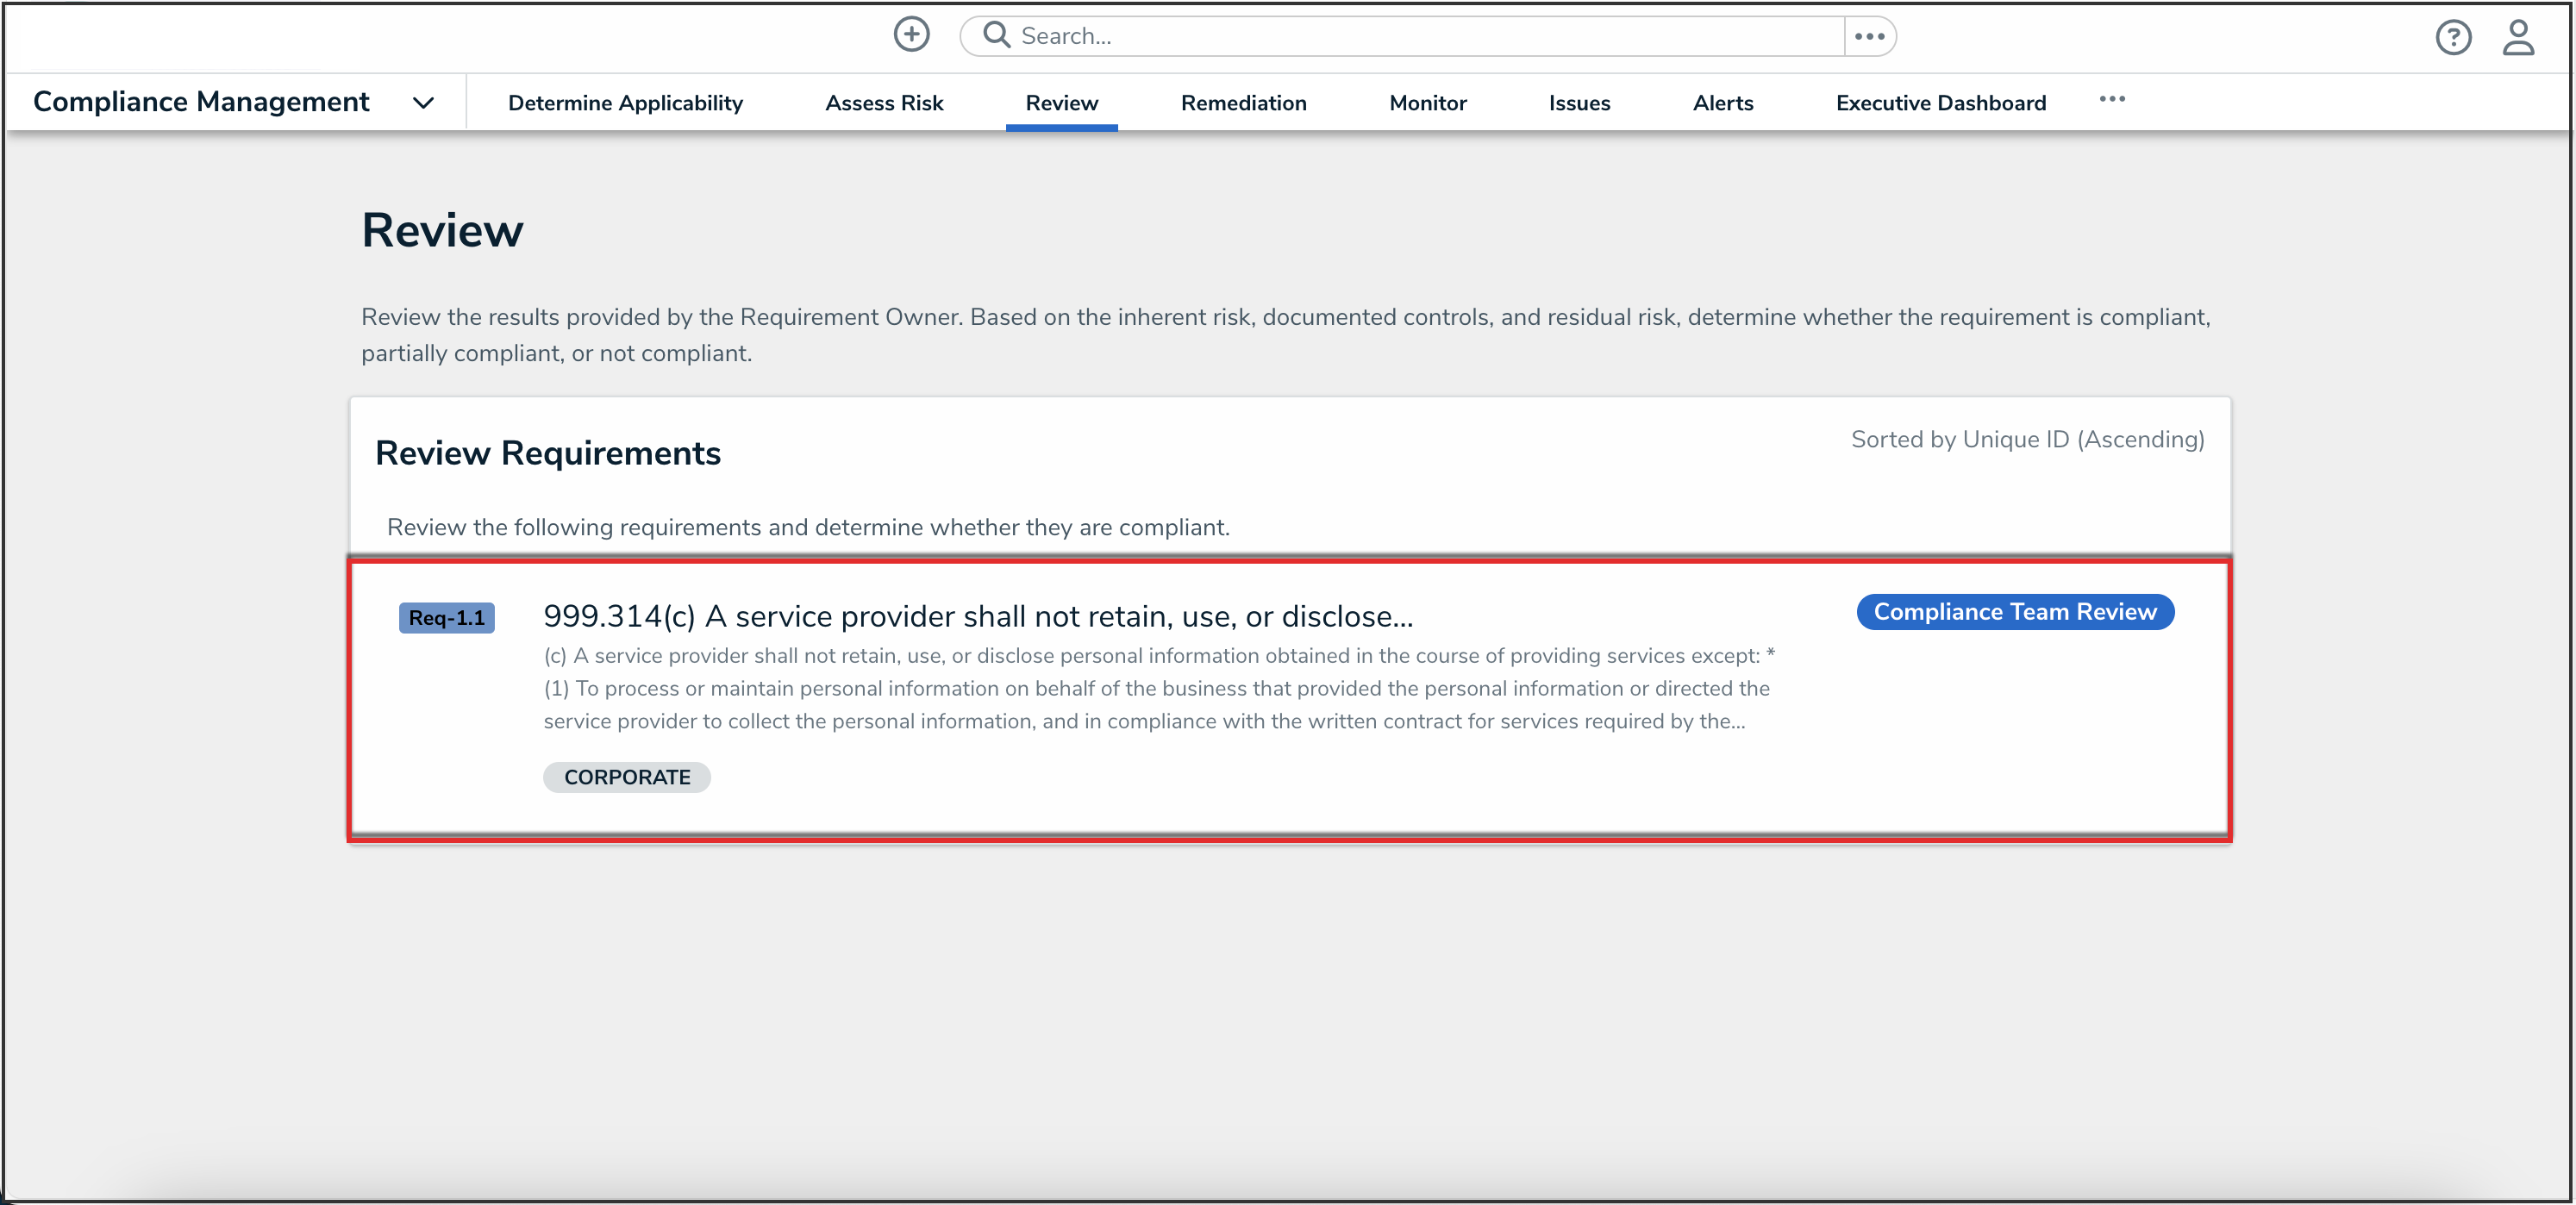Open requirement 999.314(c) title link

pyautogui.click(x=977, y=616)
